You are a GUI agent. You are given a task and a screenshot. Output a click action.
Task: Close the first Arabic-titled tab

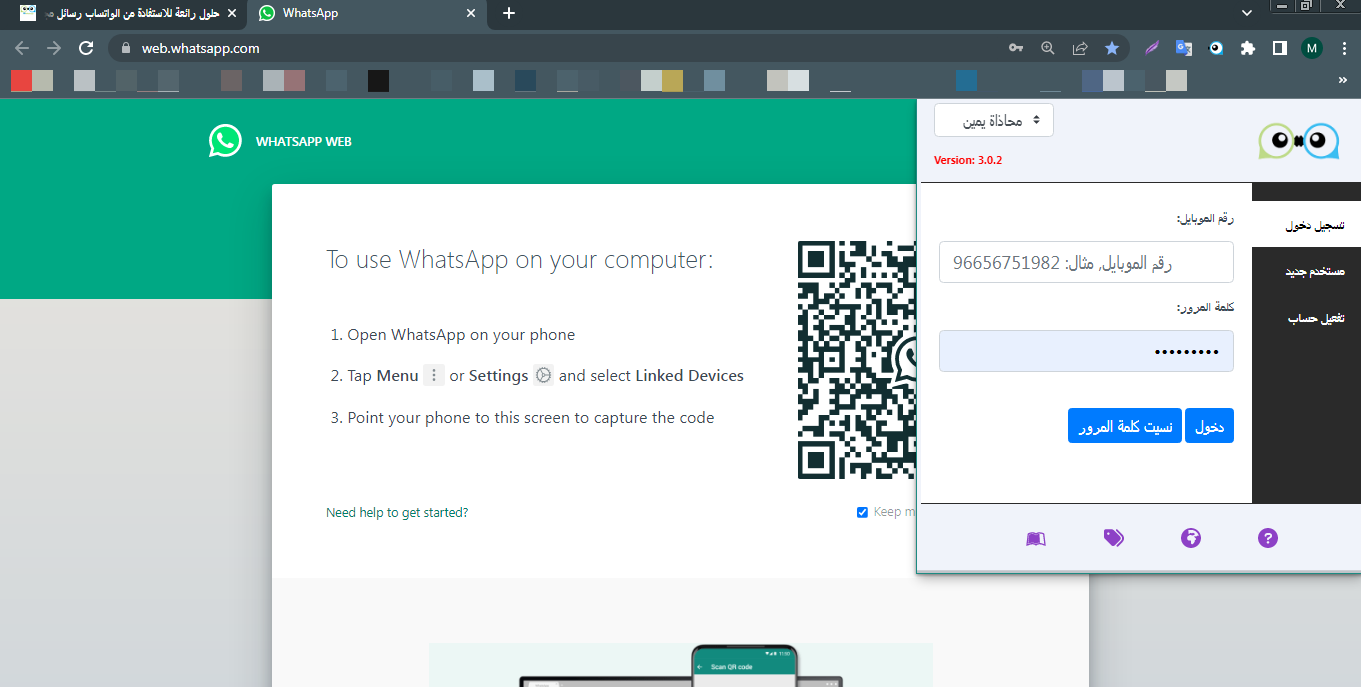[232, 13]
